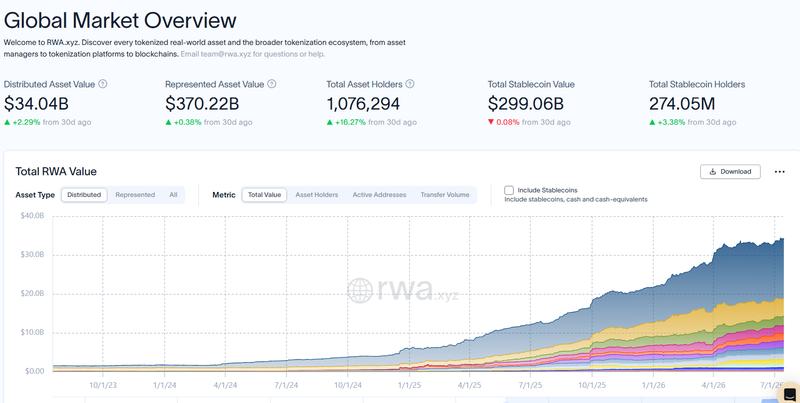Click the Distributed Asset Value info icon
Viewport: 800px width, 403px height.
(x=103, y=84)
